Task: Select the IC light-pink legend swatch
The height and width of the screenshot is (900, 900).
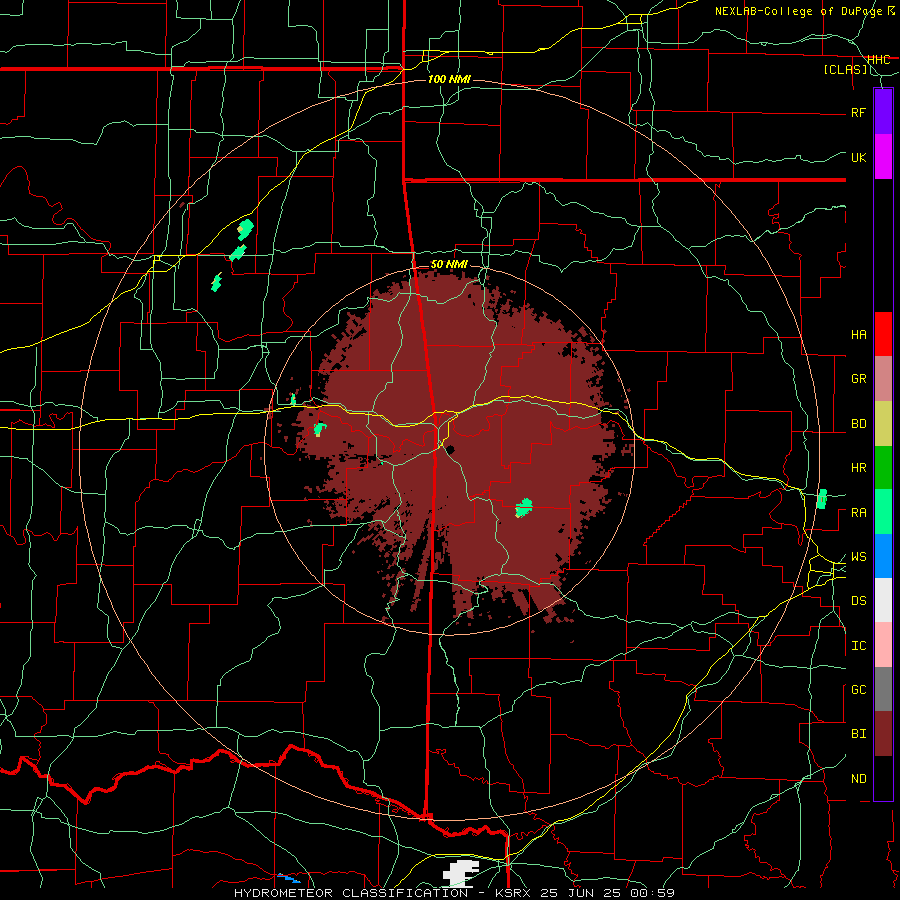Action: click(x=883, y=645)
